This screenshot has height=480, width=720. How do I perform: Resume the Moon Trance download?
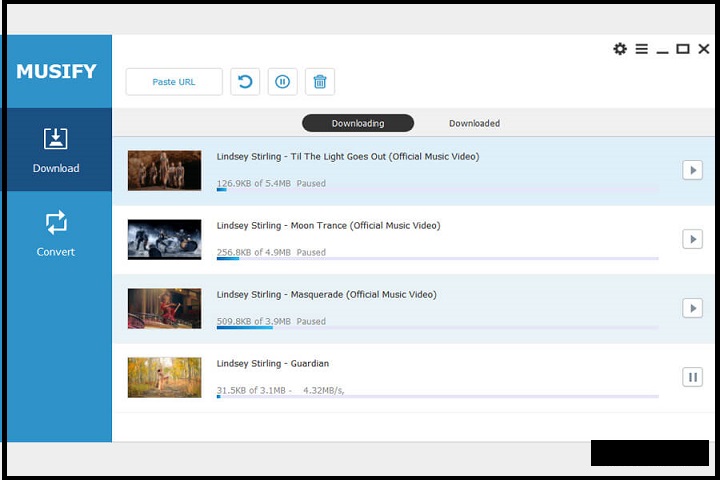[692, 239]
